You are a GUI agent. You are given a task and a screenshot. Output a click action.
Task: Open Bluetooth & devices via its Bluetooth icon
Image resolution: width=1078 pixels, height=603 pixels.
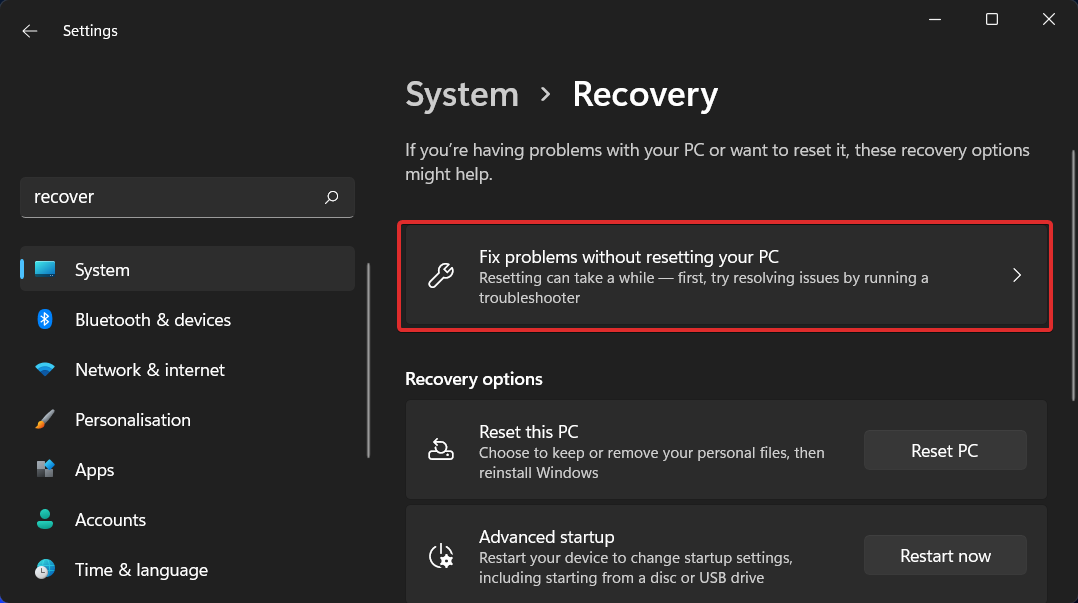[45, 319]
